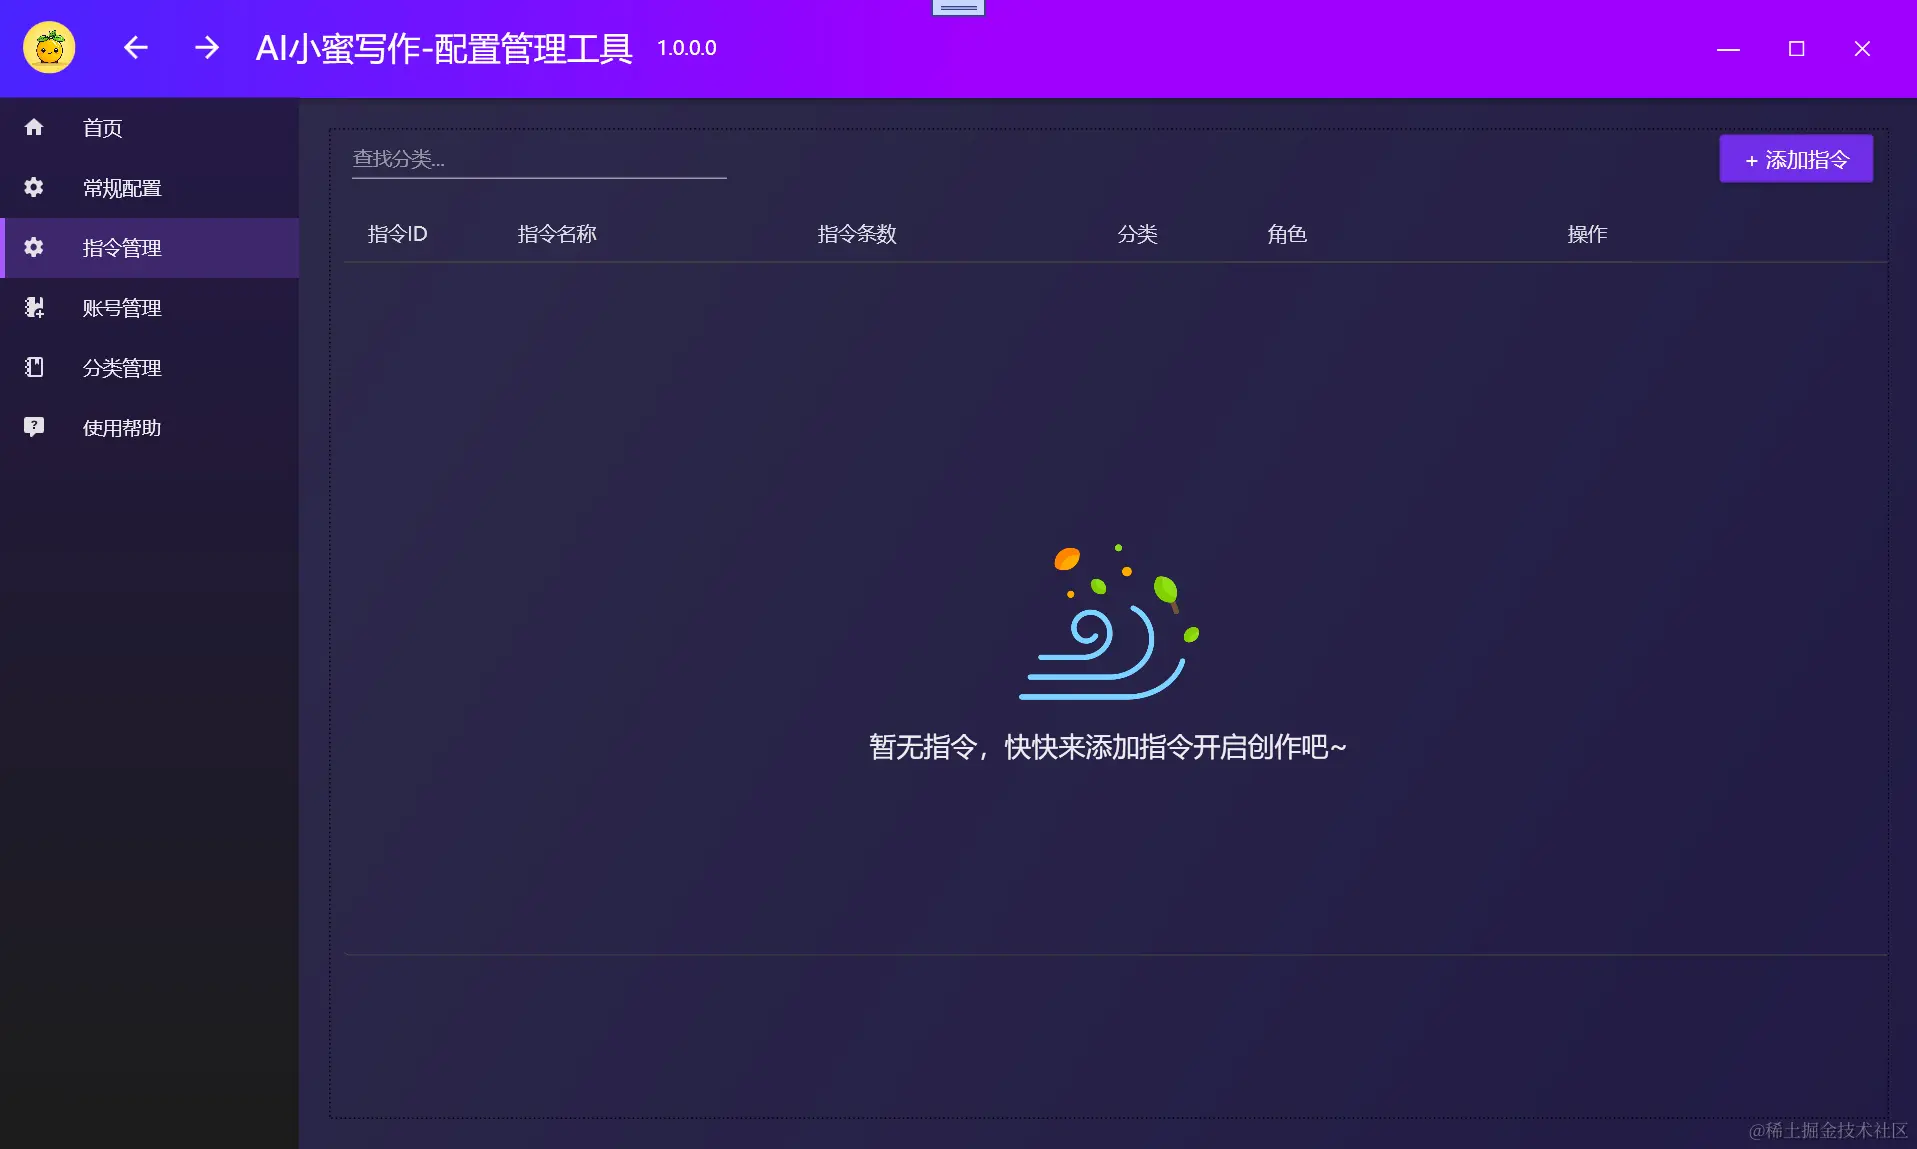The image size is (1917, 1149).
Task: Close the application window
Action: pos(1862,48)
